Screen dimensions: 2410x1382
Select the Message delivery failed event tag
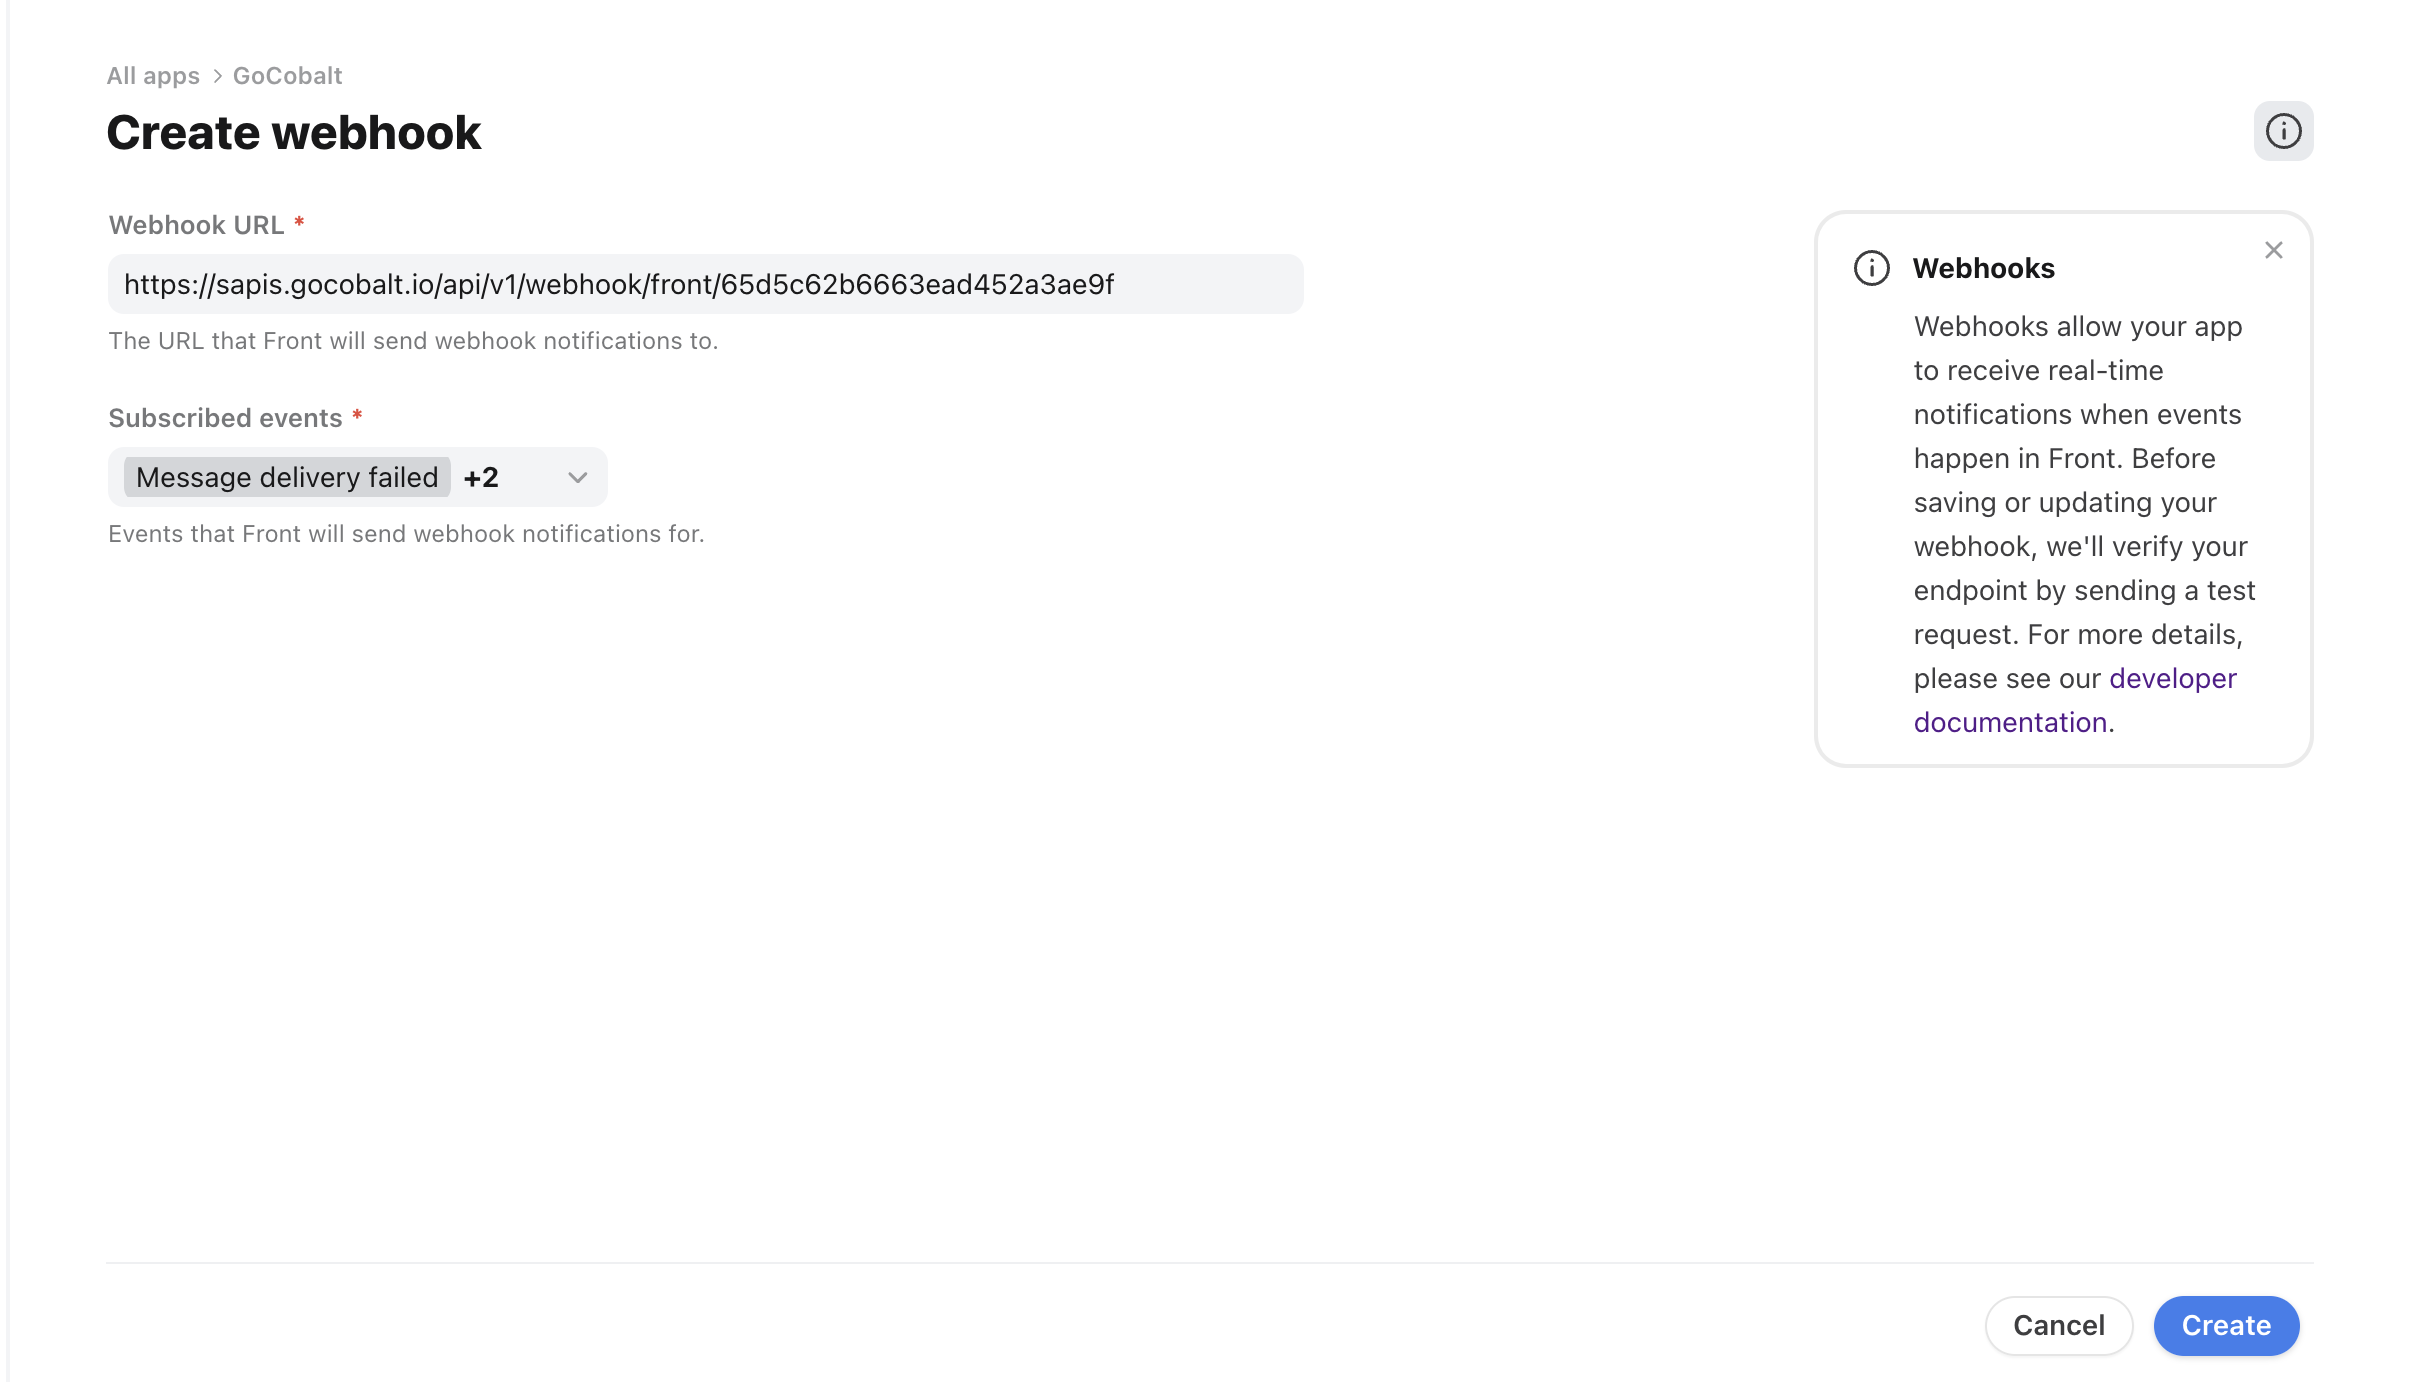[285, 477]
